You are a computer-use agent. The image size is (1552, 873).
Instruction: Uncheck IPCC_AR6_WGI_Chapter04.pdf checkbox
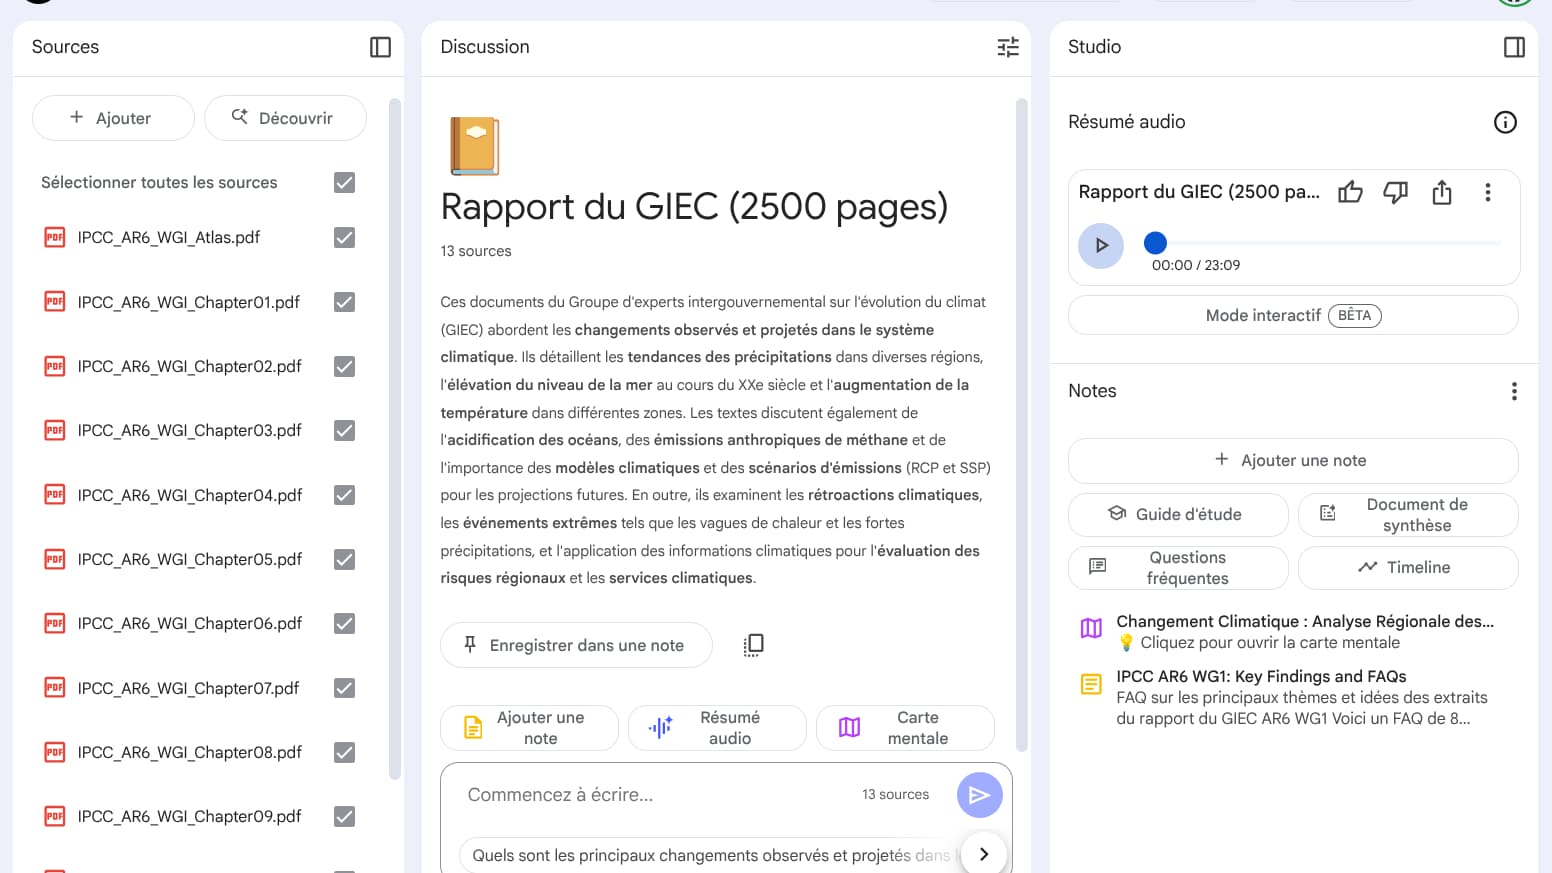click(x=344, y=495)
